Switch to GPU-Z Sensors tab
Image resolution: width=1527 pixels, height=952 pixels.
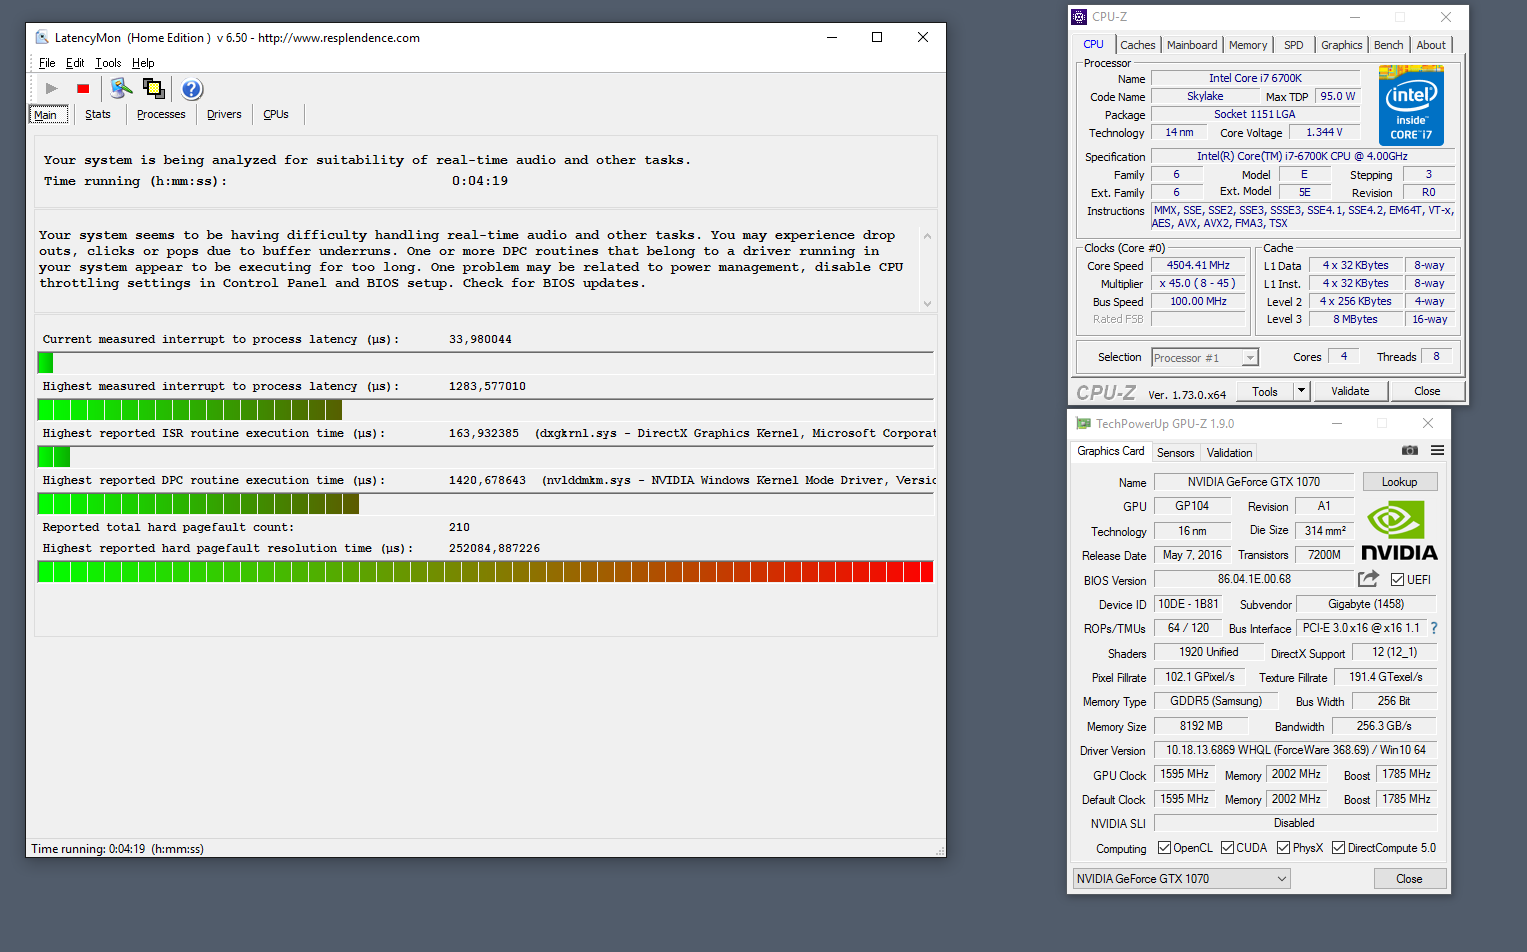(x=1175, y=453)
